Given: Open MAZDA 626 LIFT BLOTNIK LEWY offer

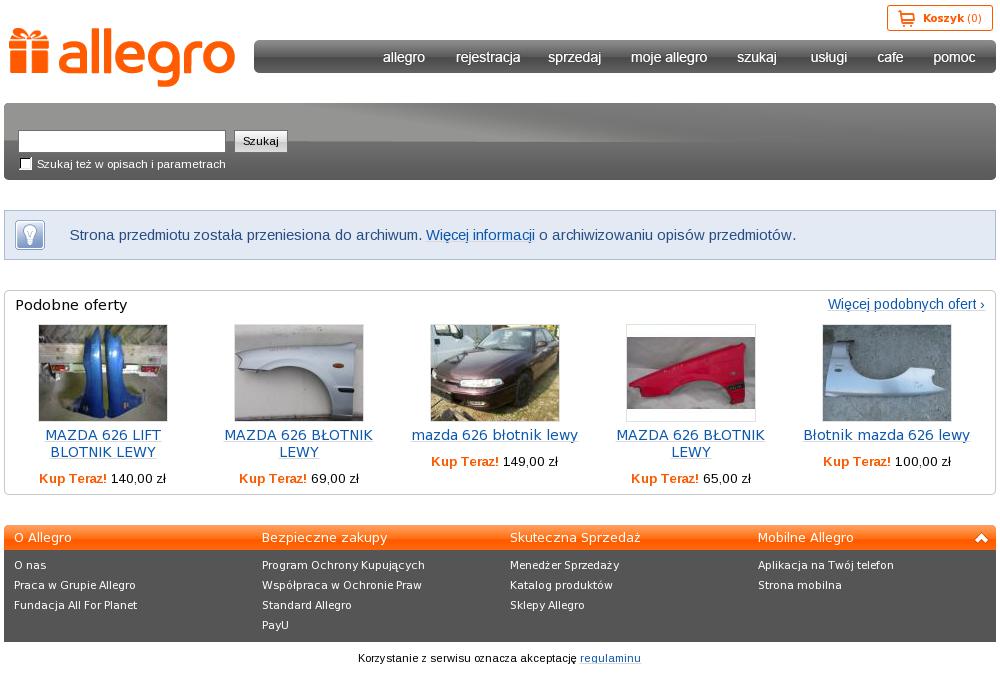Looking at the screenshot, I should [x=103, y=443].
